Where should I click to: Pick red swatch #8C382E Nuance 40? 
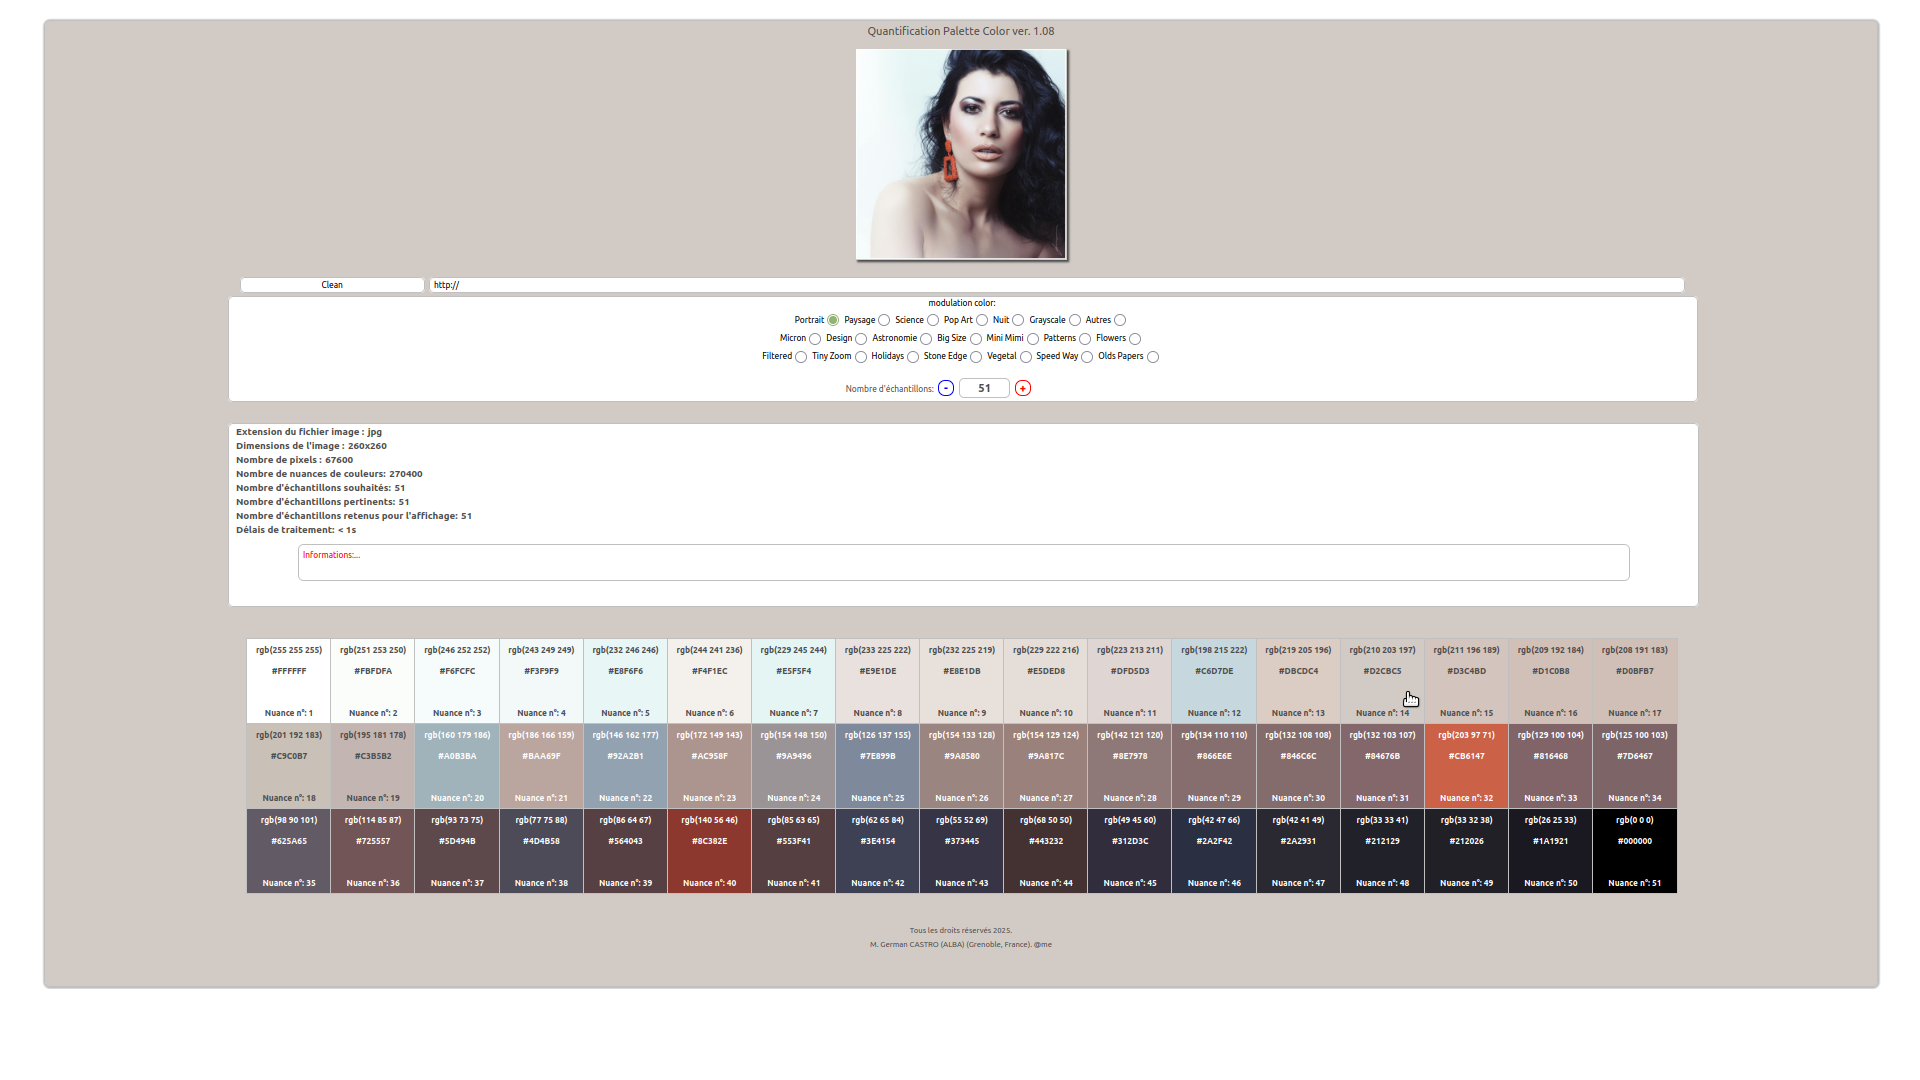709,851
